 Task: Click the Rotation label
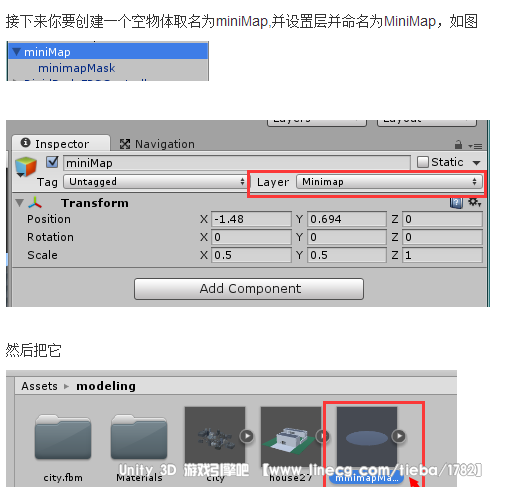pyautogui.click(x=50, y=237)
